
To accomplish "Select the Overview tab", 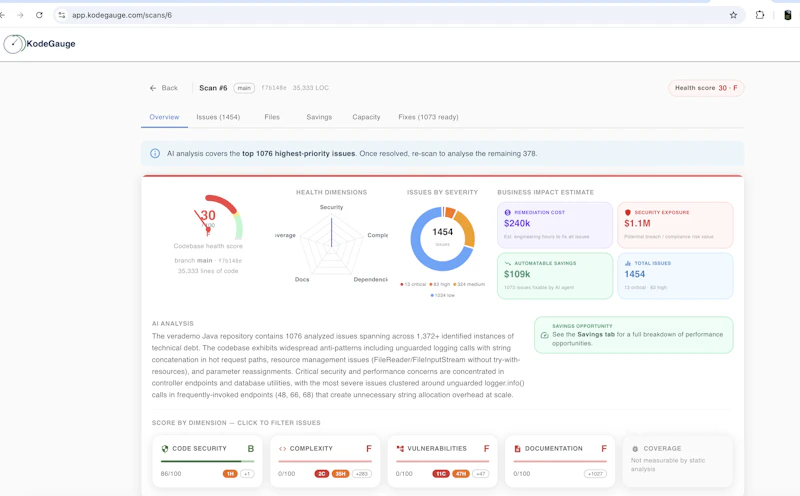I will pyautogui.click(x=164, y=117).
